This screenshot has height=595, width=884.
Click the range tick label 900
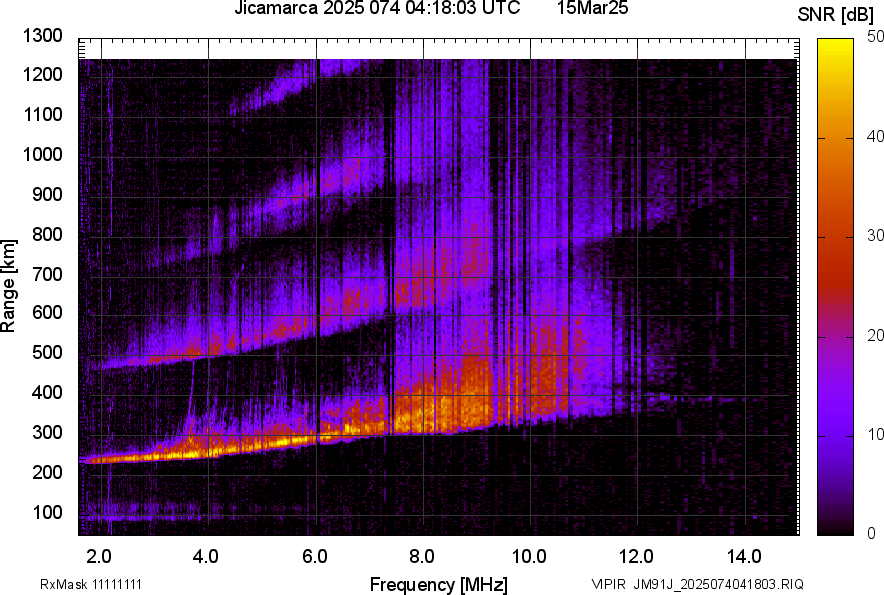tap(47, 194)
